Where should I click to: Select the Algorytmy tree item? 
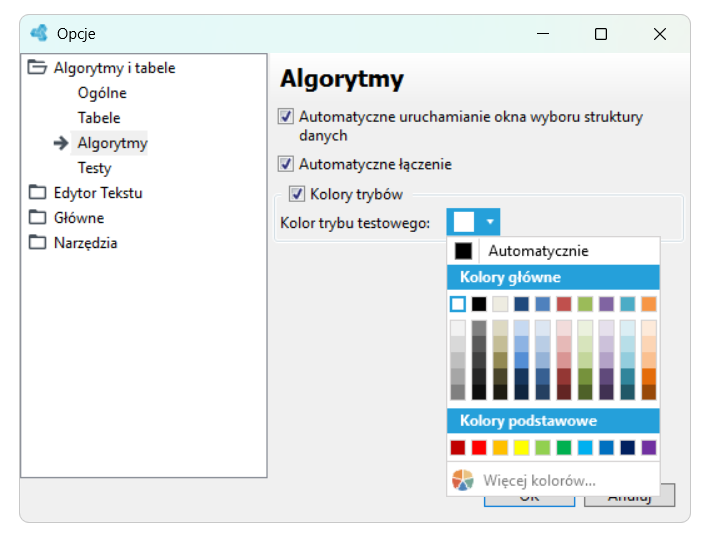tap(112, 143)
